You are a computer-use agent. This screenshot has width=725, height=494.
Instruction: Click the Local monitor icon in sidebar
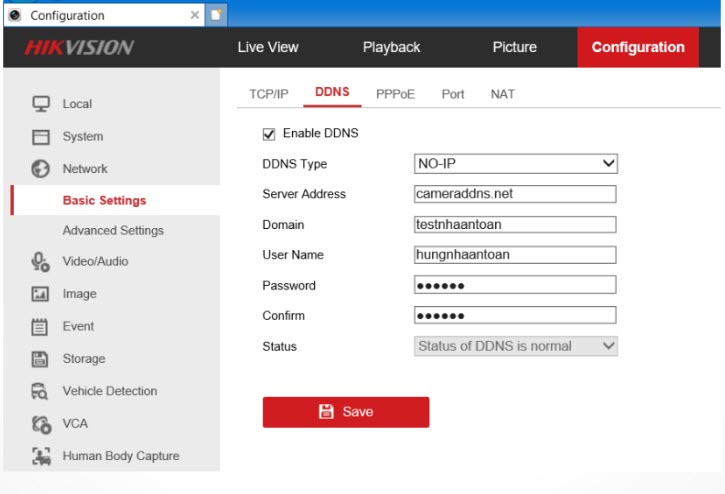[41, 104]
